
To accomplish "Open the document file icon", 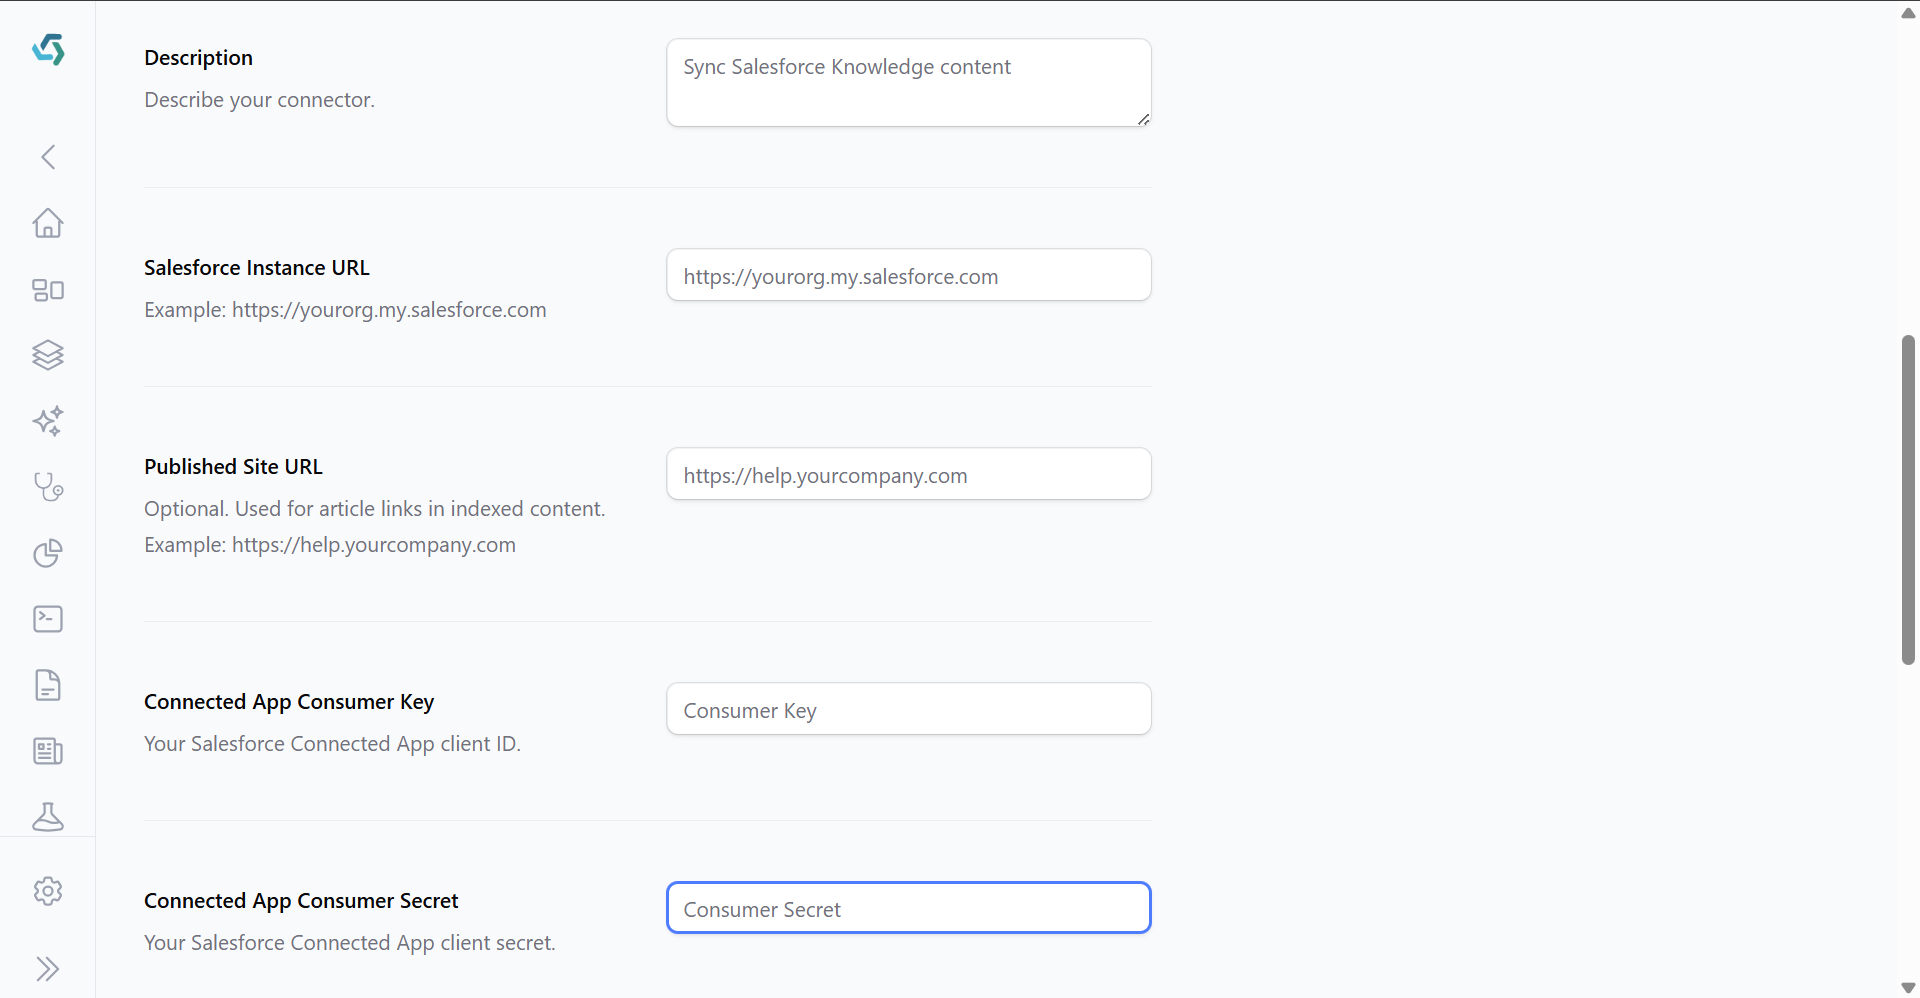I will [48, 685].
